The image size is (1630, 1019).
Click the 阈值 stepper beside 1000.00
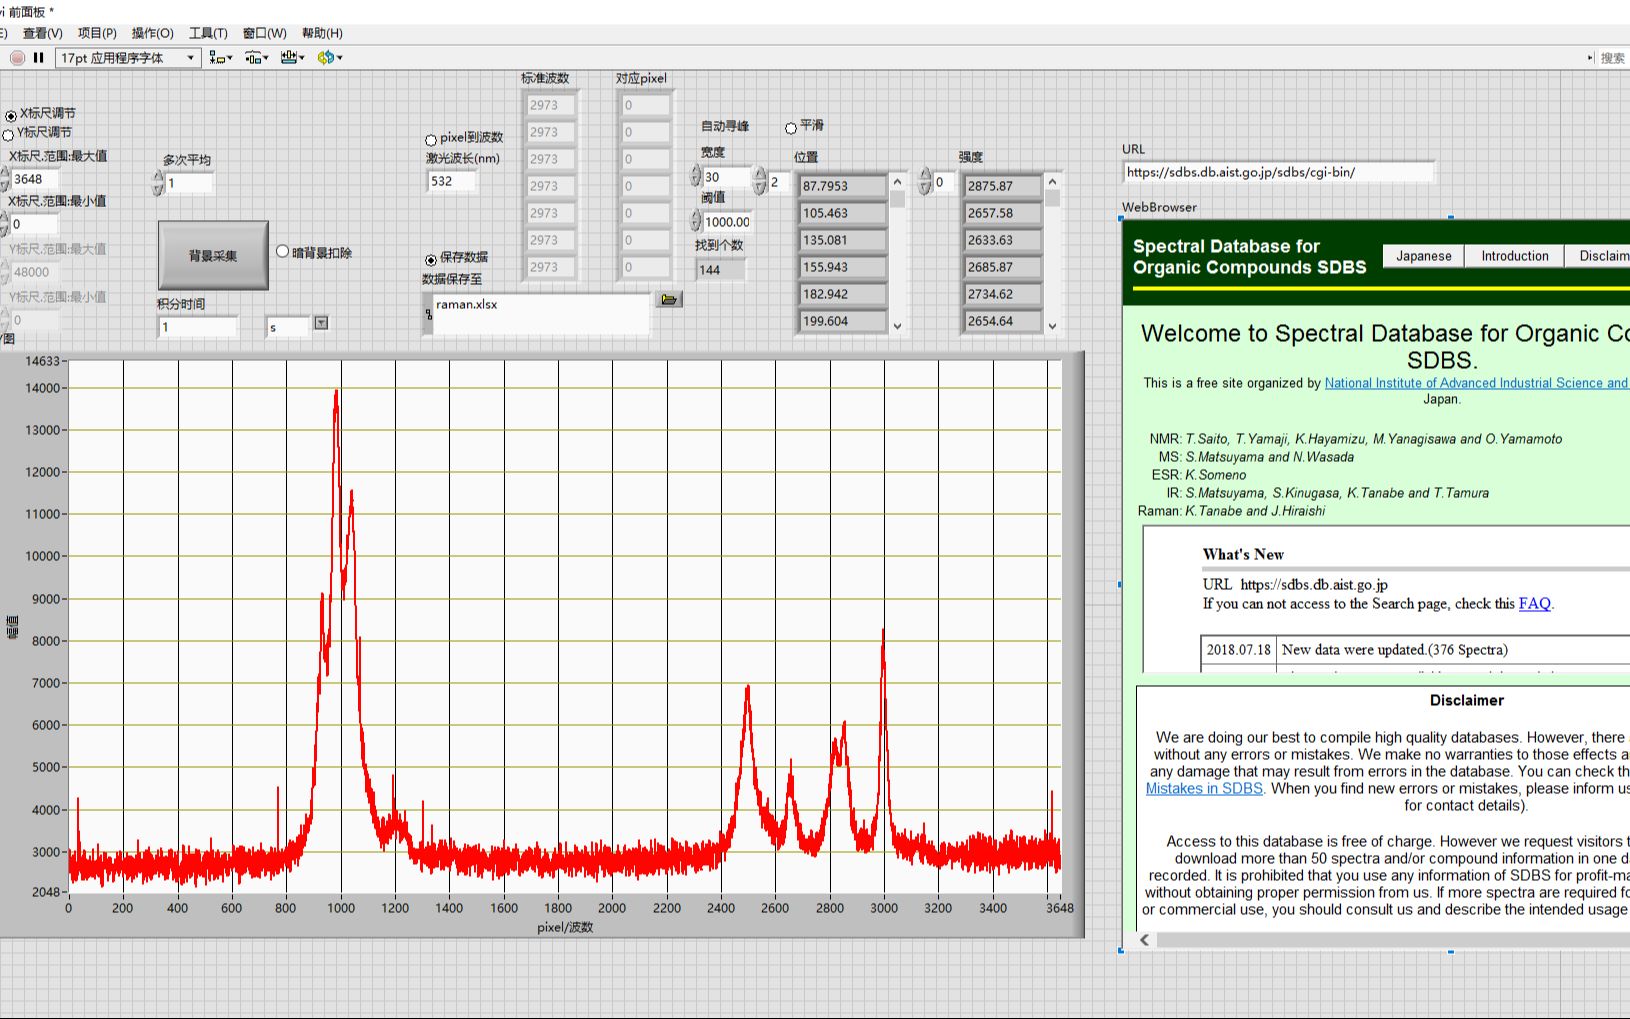coord(696,221)
